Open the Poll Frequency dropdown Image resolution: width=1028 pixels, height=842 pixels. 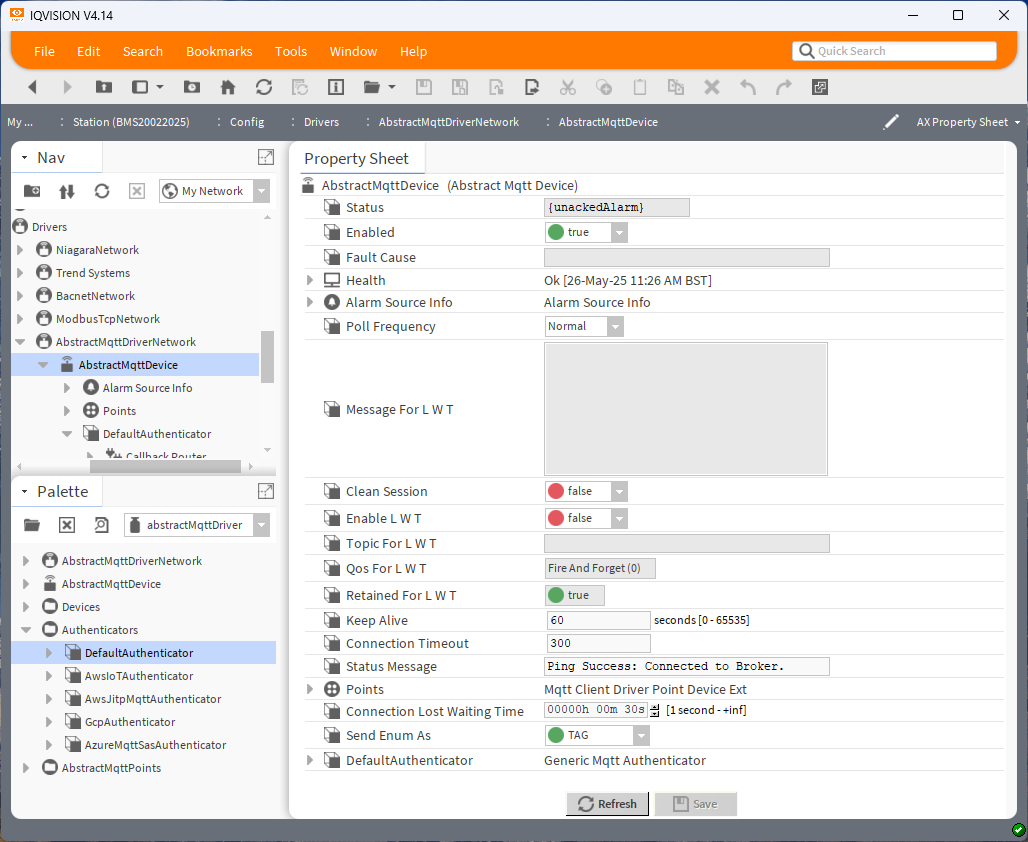584,326
